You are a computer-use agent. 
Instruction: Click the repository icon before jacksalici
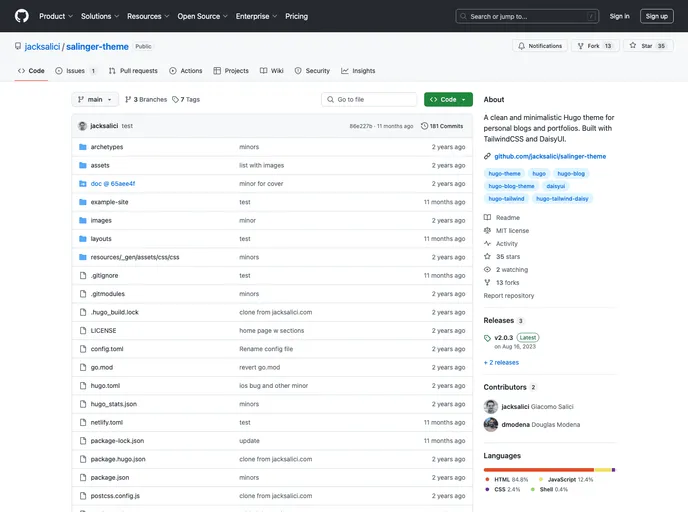(x=18, y=46)
